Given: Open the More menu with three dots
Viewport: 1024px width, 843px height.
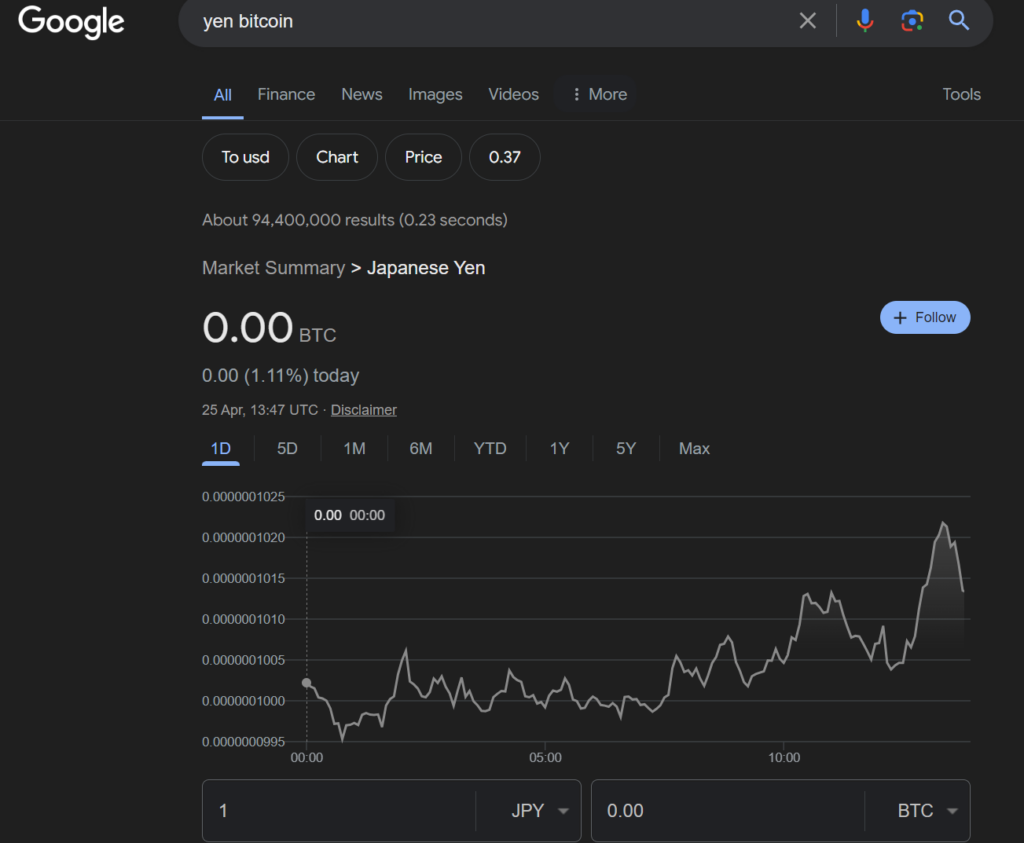Looking at the screenshot, I should (x=598, y=94).
